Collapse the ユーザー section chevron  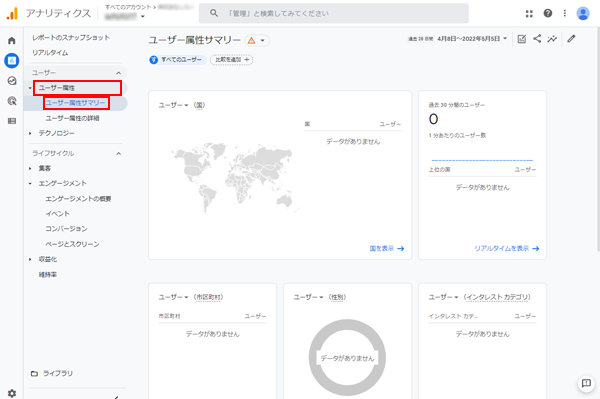pos(119,73)
